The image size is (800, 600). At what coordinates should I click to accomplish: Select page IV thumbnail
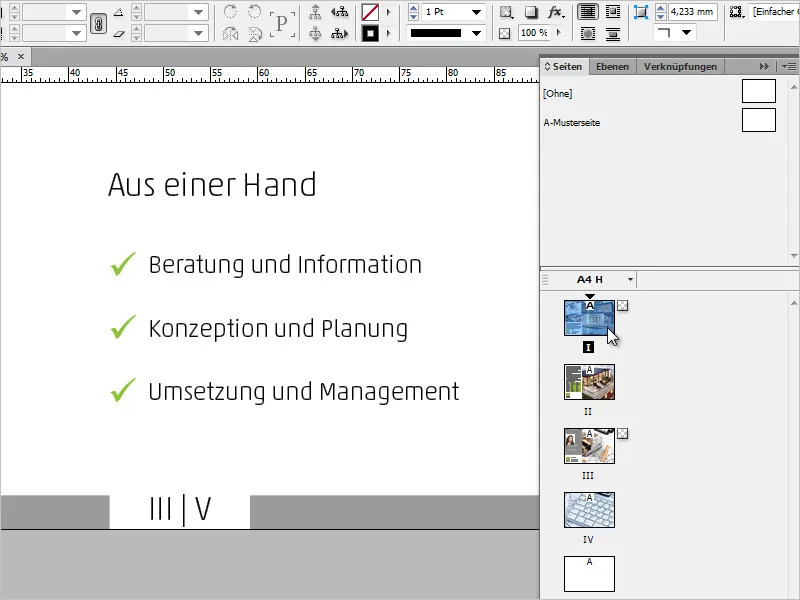pyautogui.click(x=589, y=510)
